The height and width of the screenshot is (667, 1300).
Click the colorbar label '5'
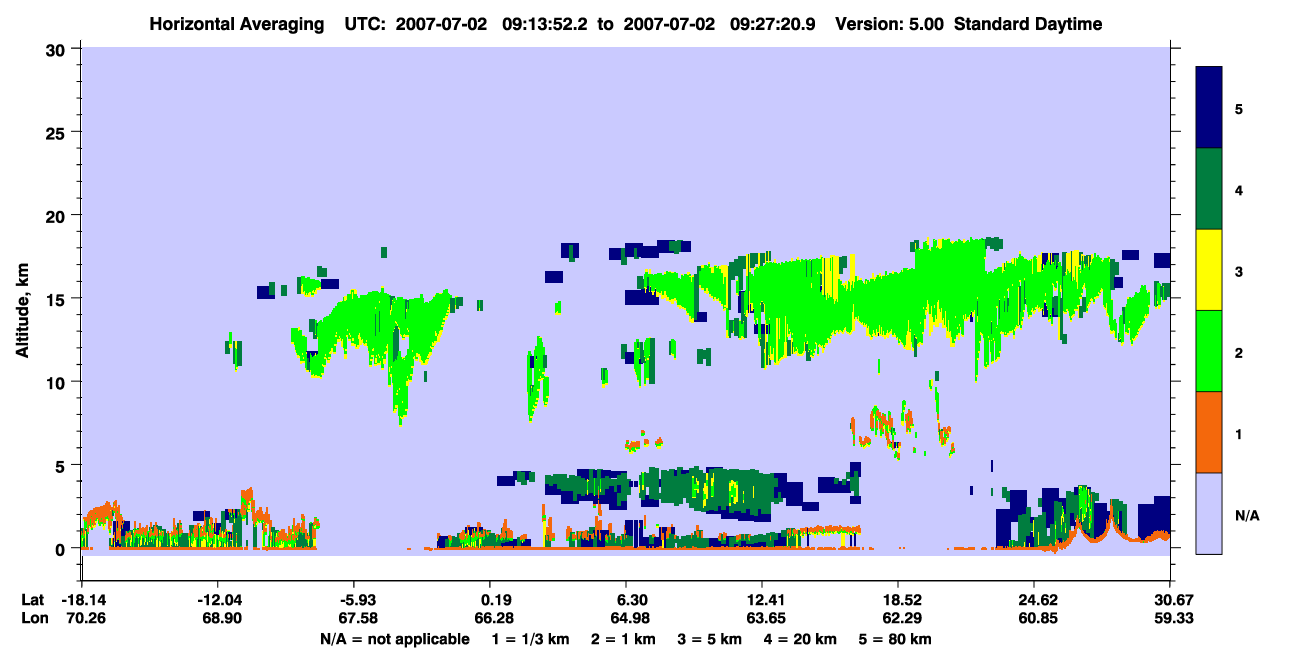click(x=1239, y=108)
